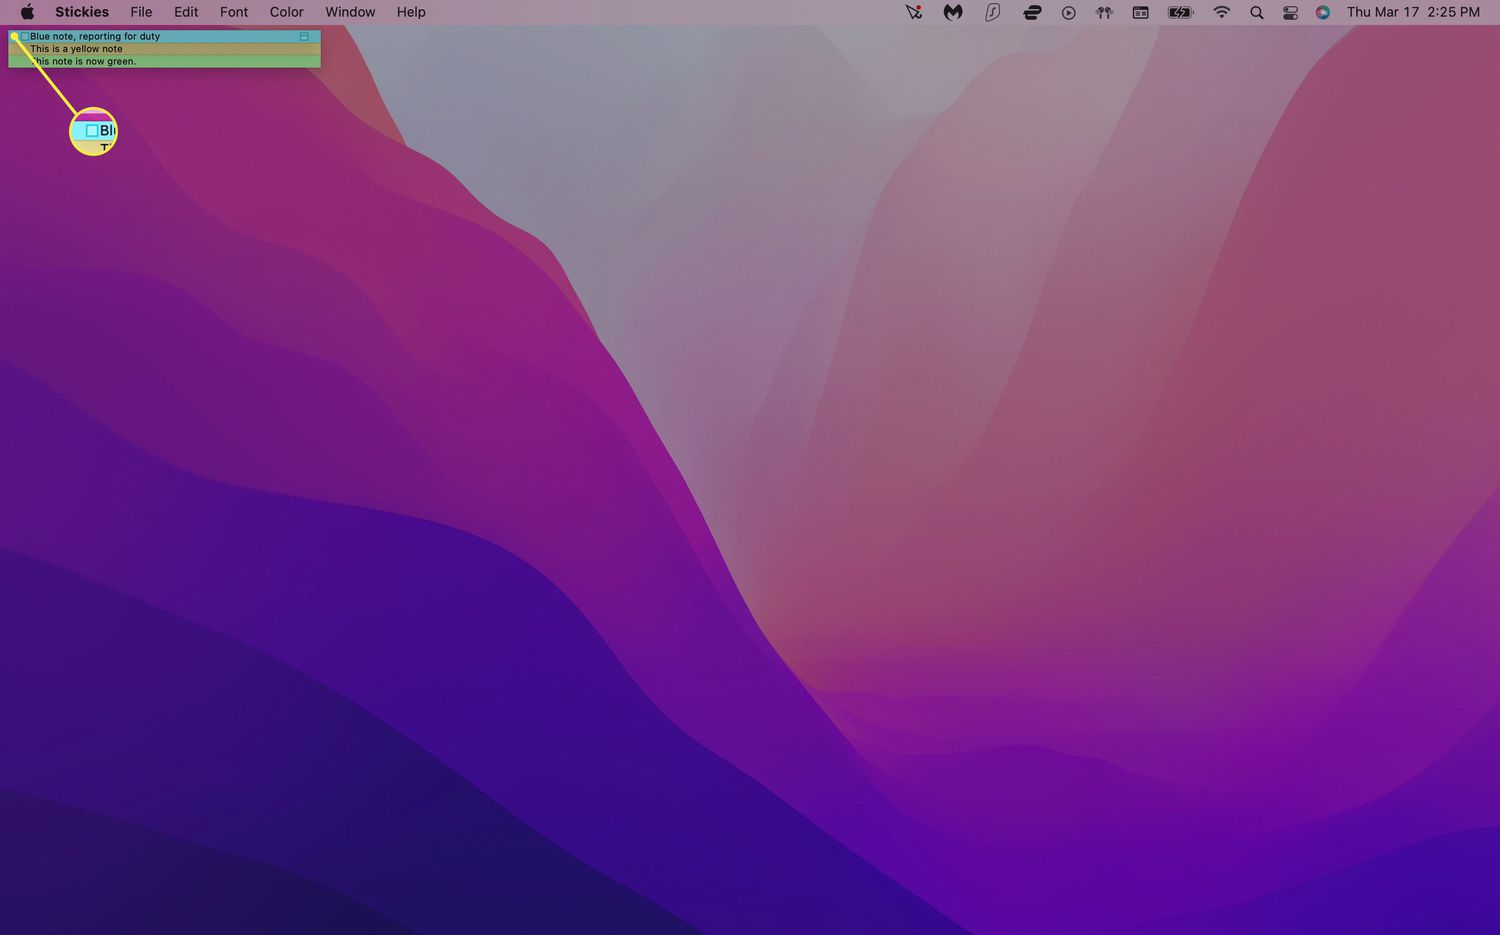Open the AirPods status icon
The width and height of the screenshot is (1500, 935).
pos(1104,12)
